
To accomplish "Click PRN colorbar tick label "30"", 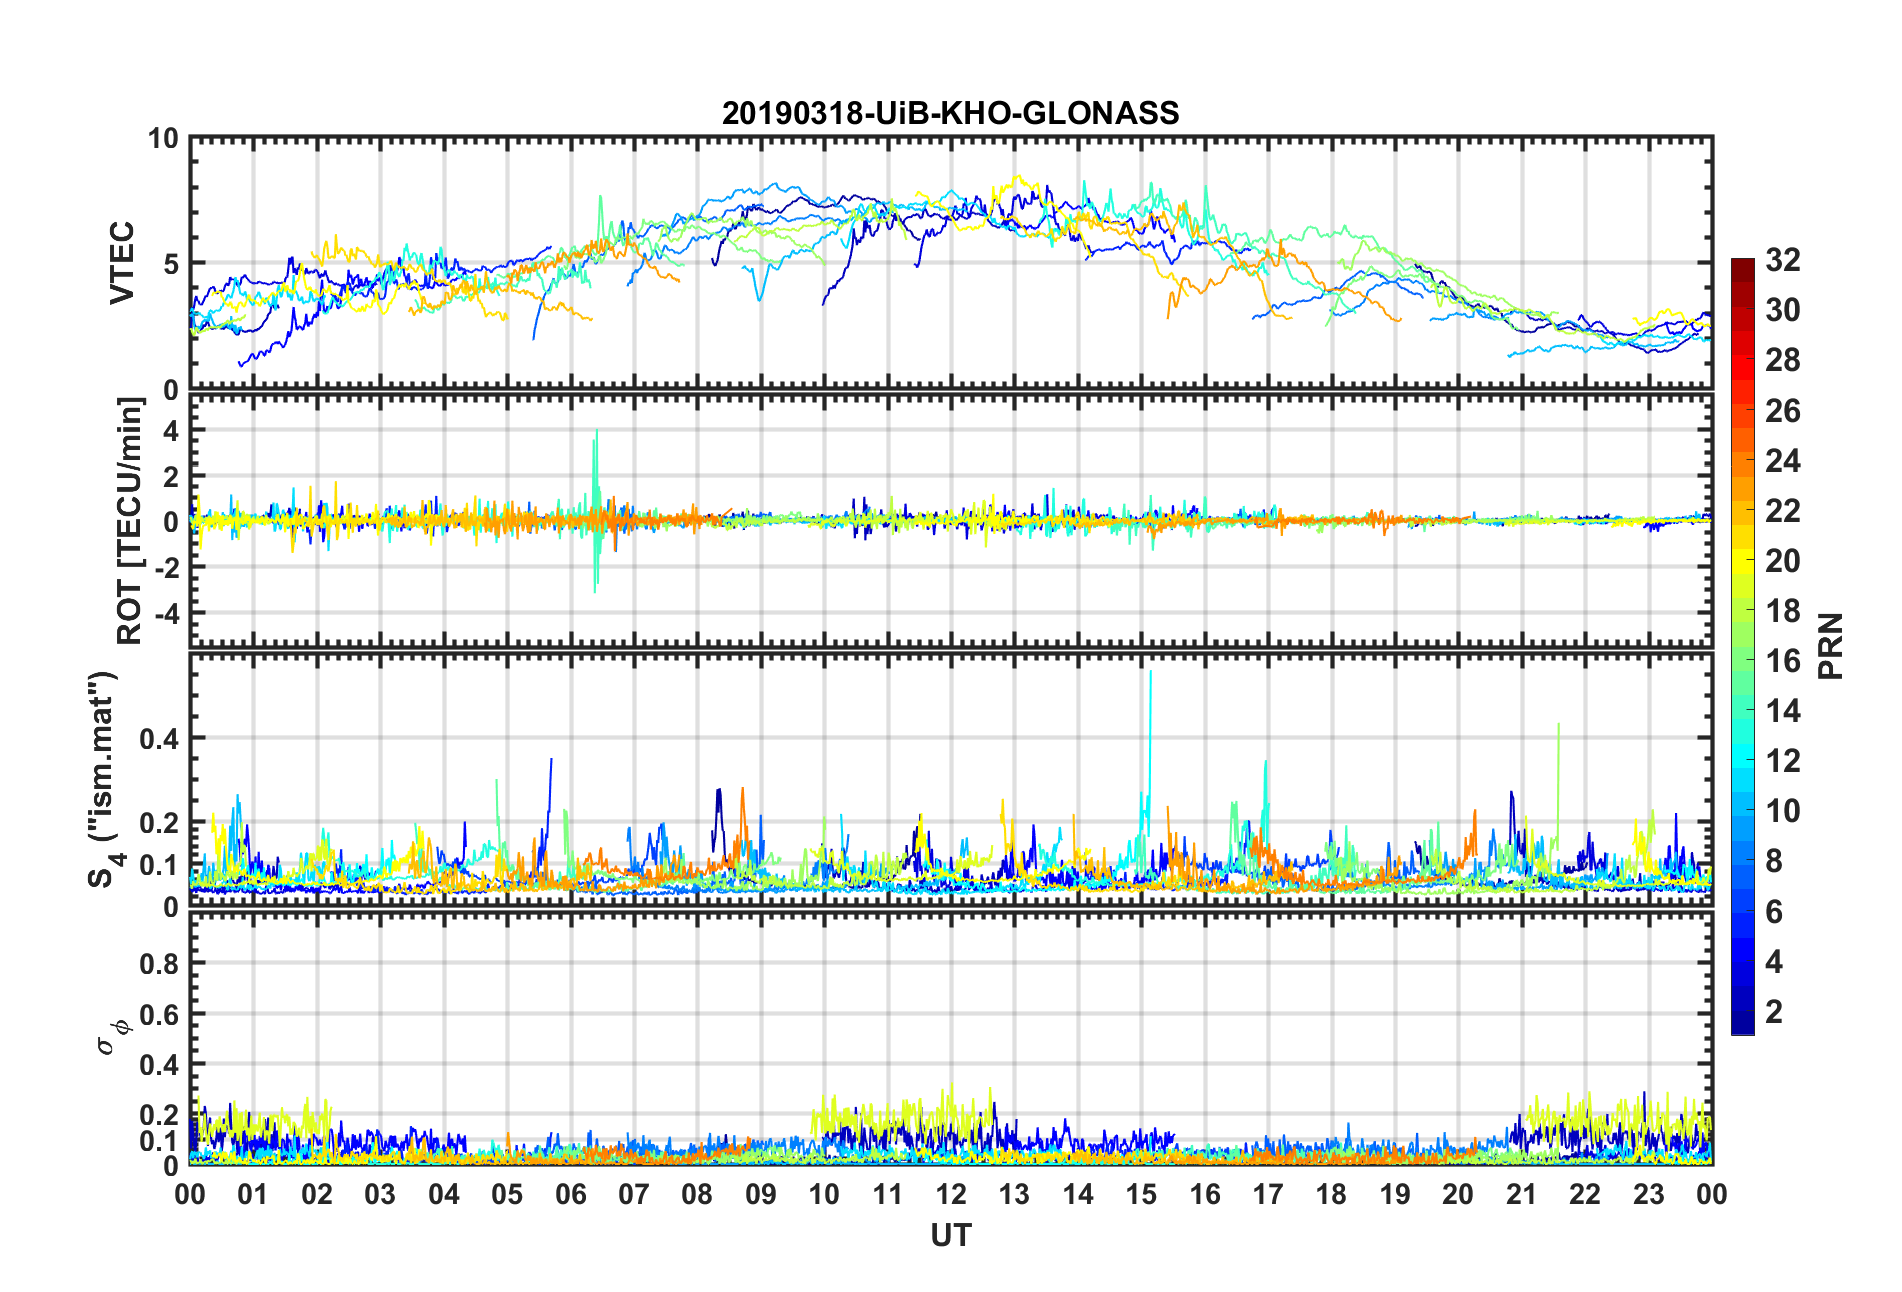I will pyautogui.click(x=1783, y=310).
